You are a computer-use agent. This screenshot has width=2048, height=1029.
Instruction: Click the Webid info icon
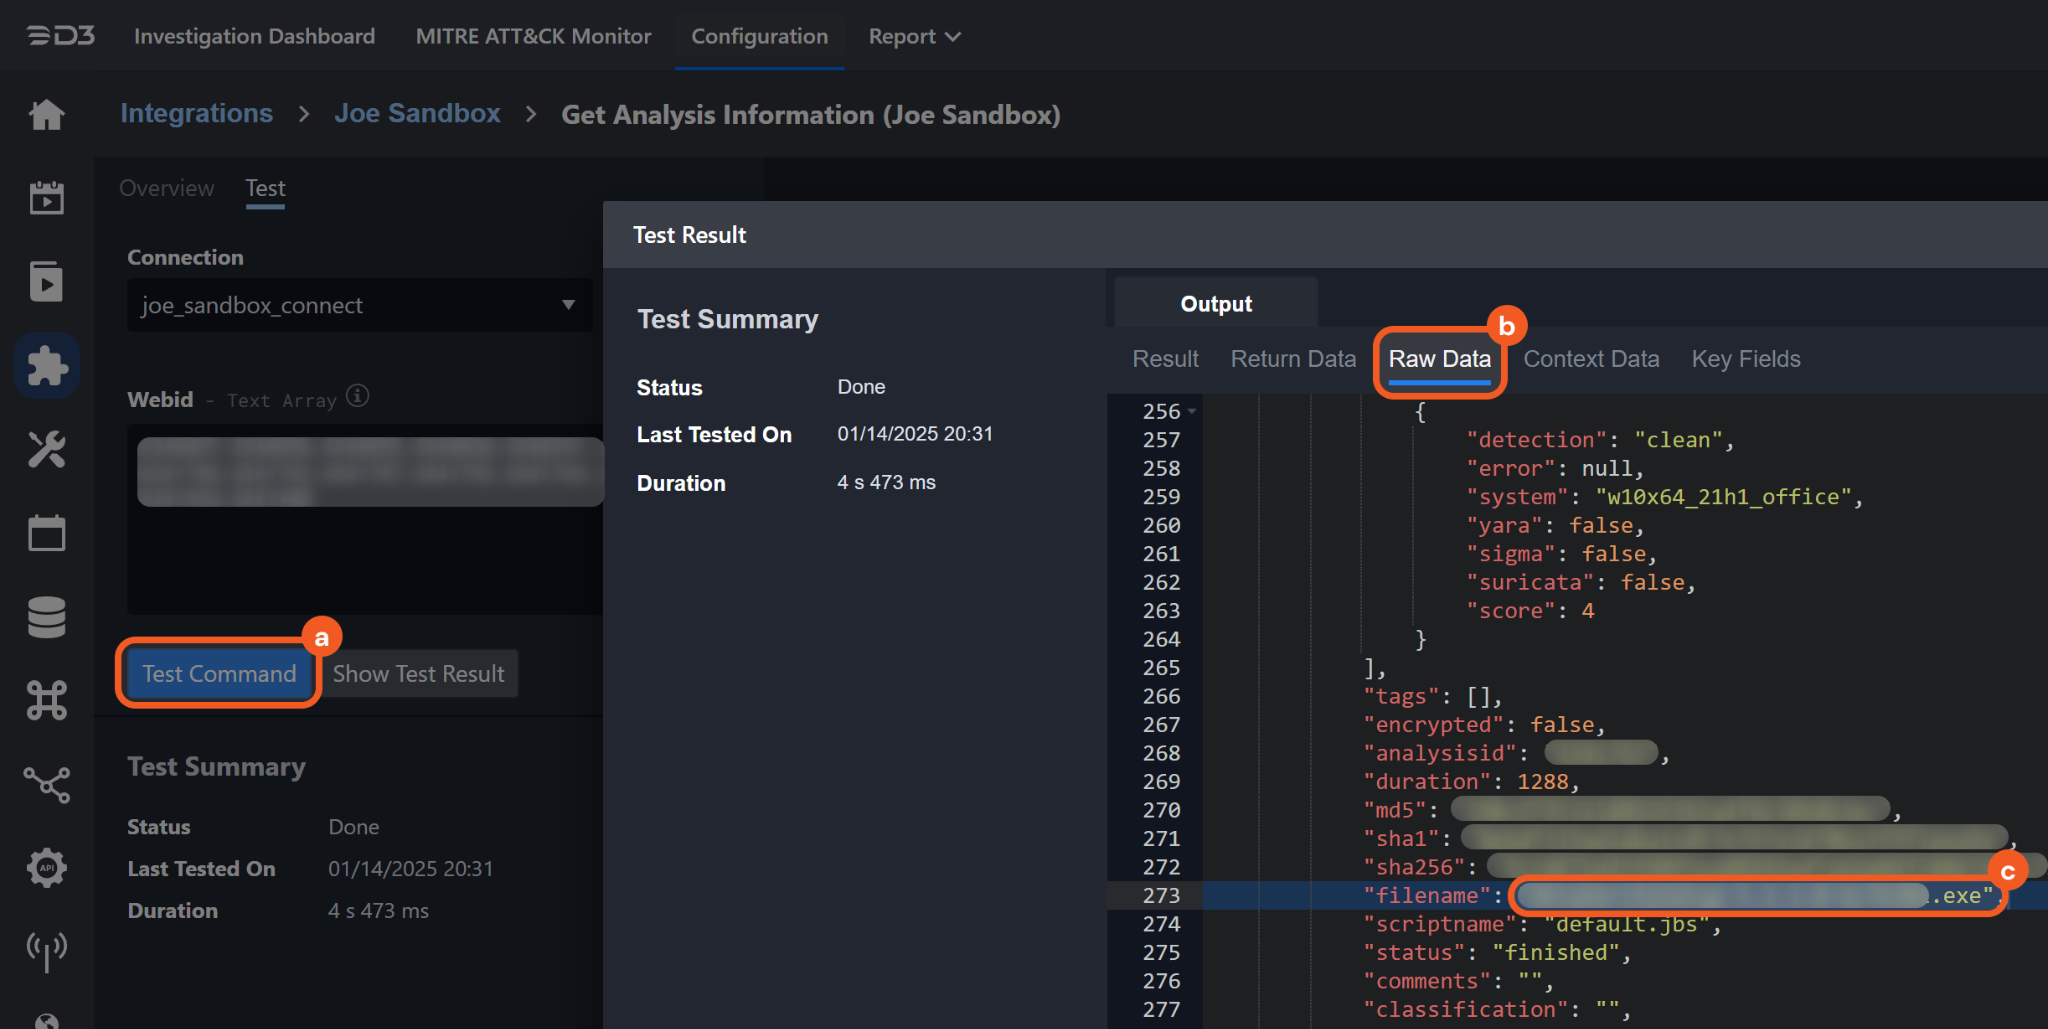[358, 396]
